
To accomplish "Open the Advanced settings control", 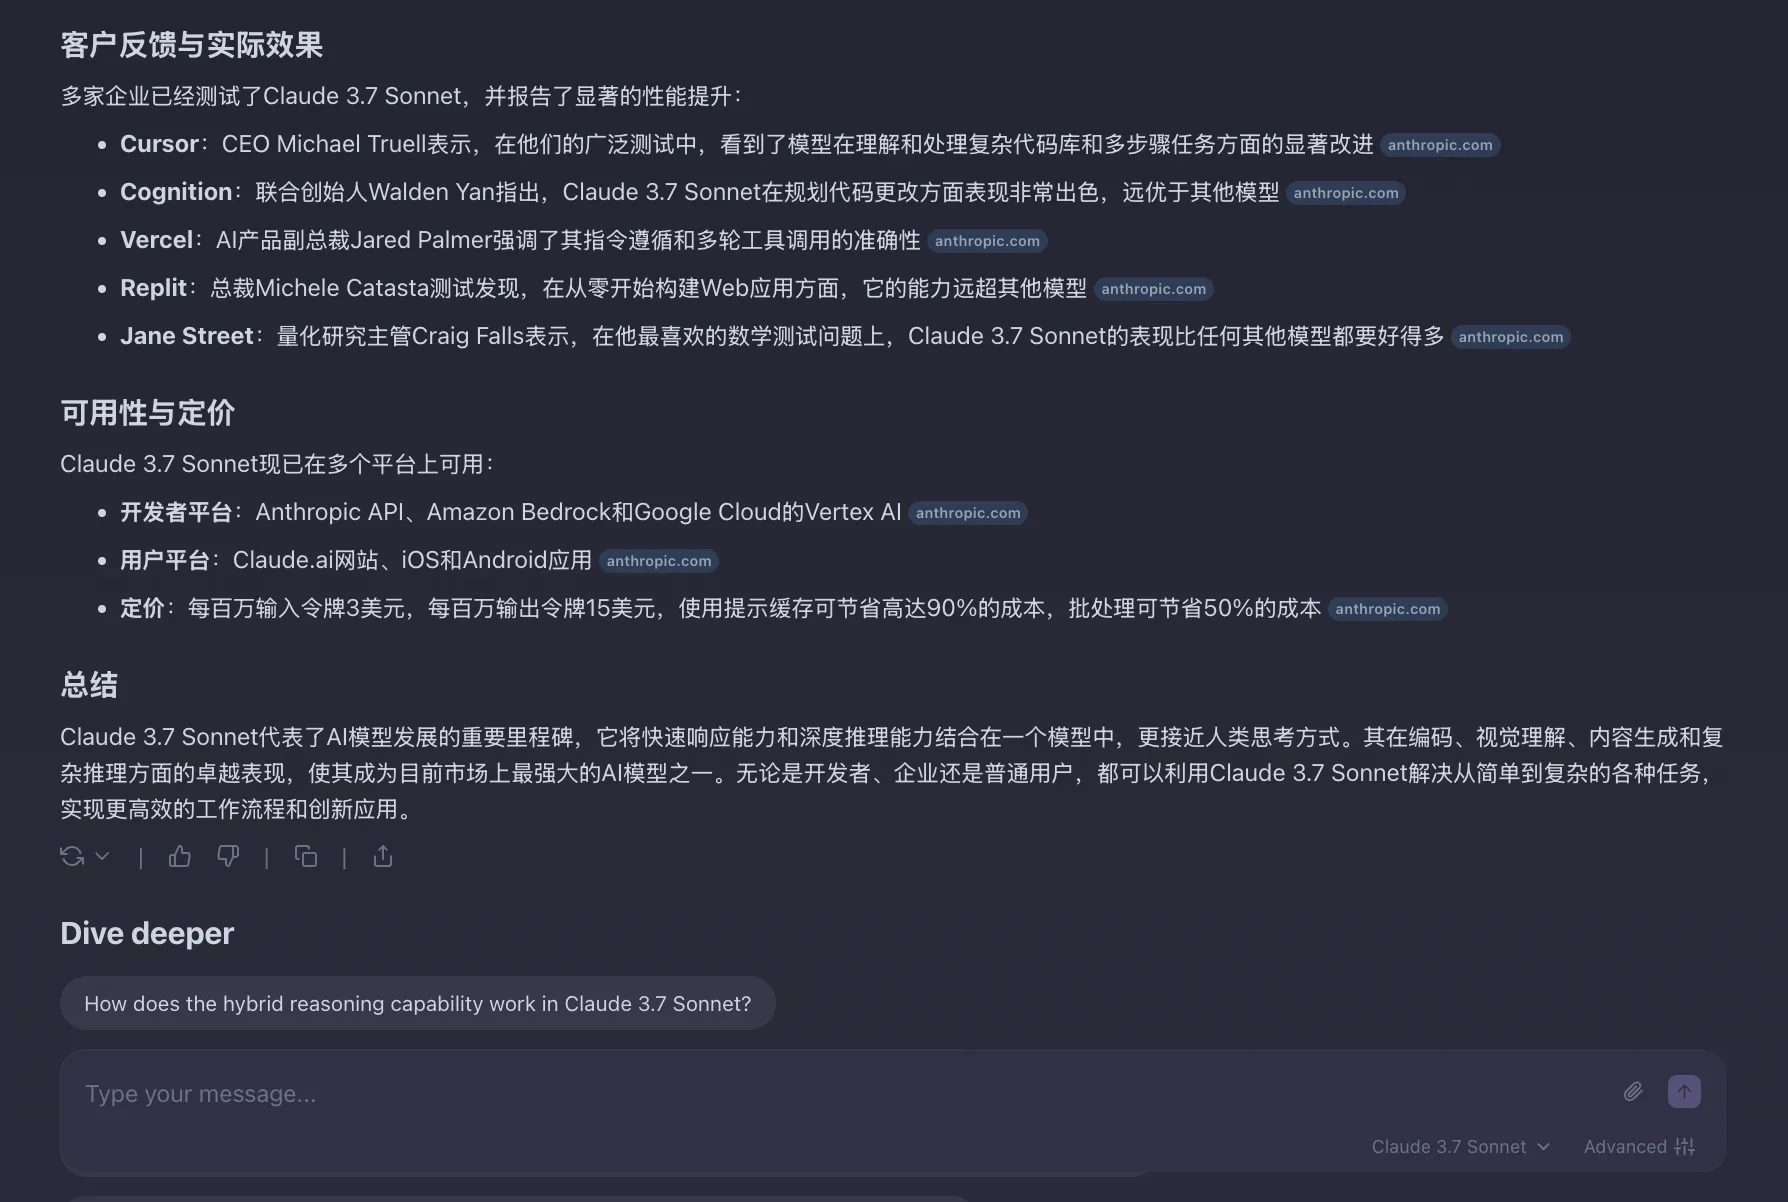I will point(1639,1146).
